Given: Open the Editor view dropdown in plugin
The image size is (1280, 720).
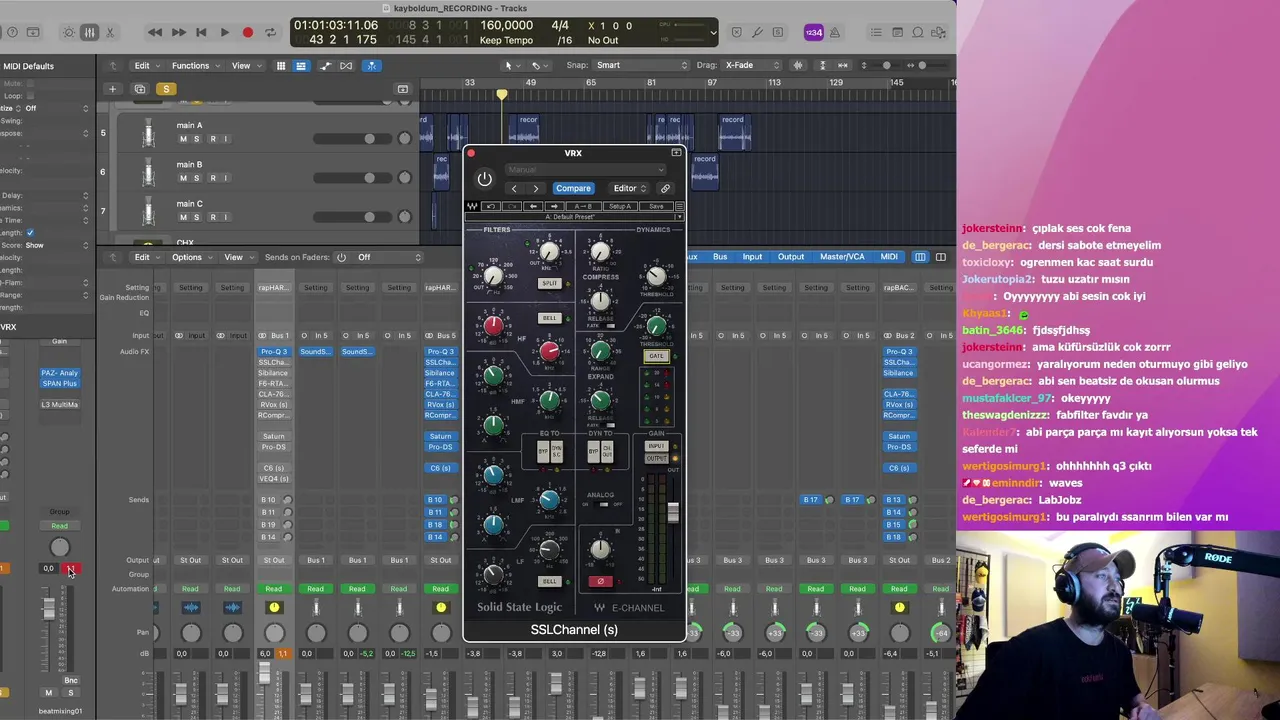Looking at the screenshot, I should [x=629, y=188].
